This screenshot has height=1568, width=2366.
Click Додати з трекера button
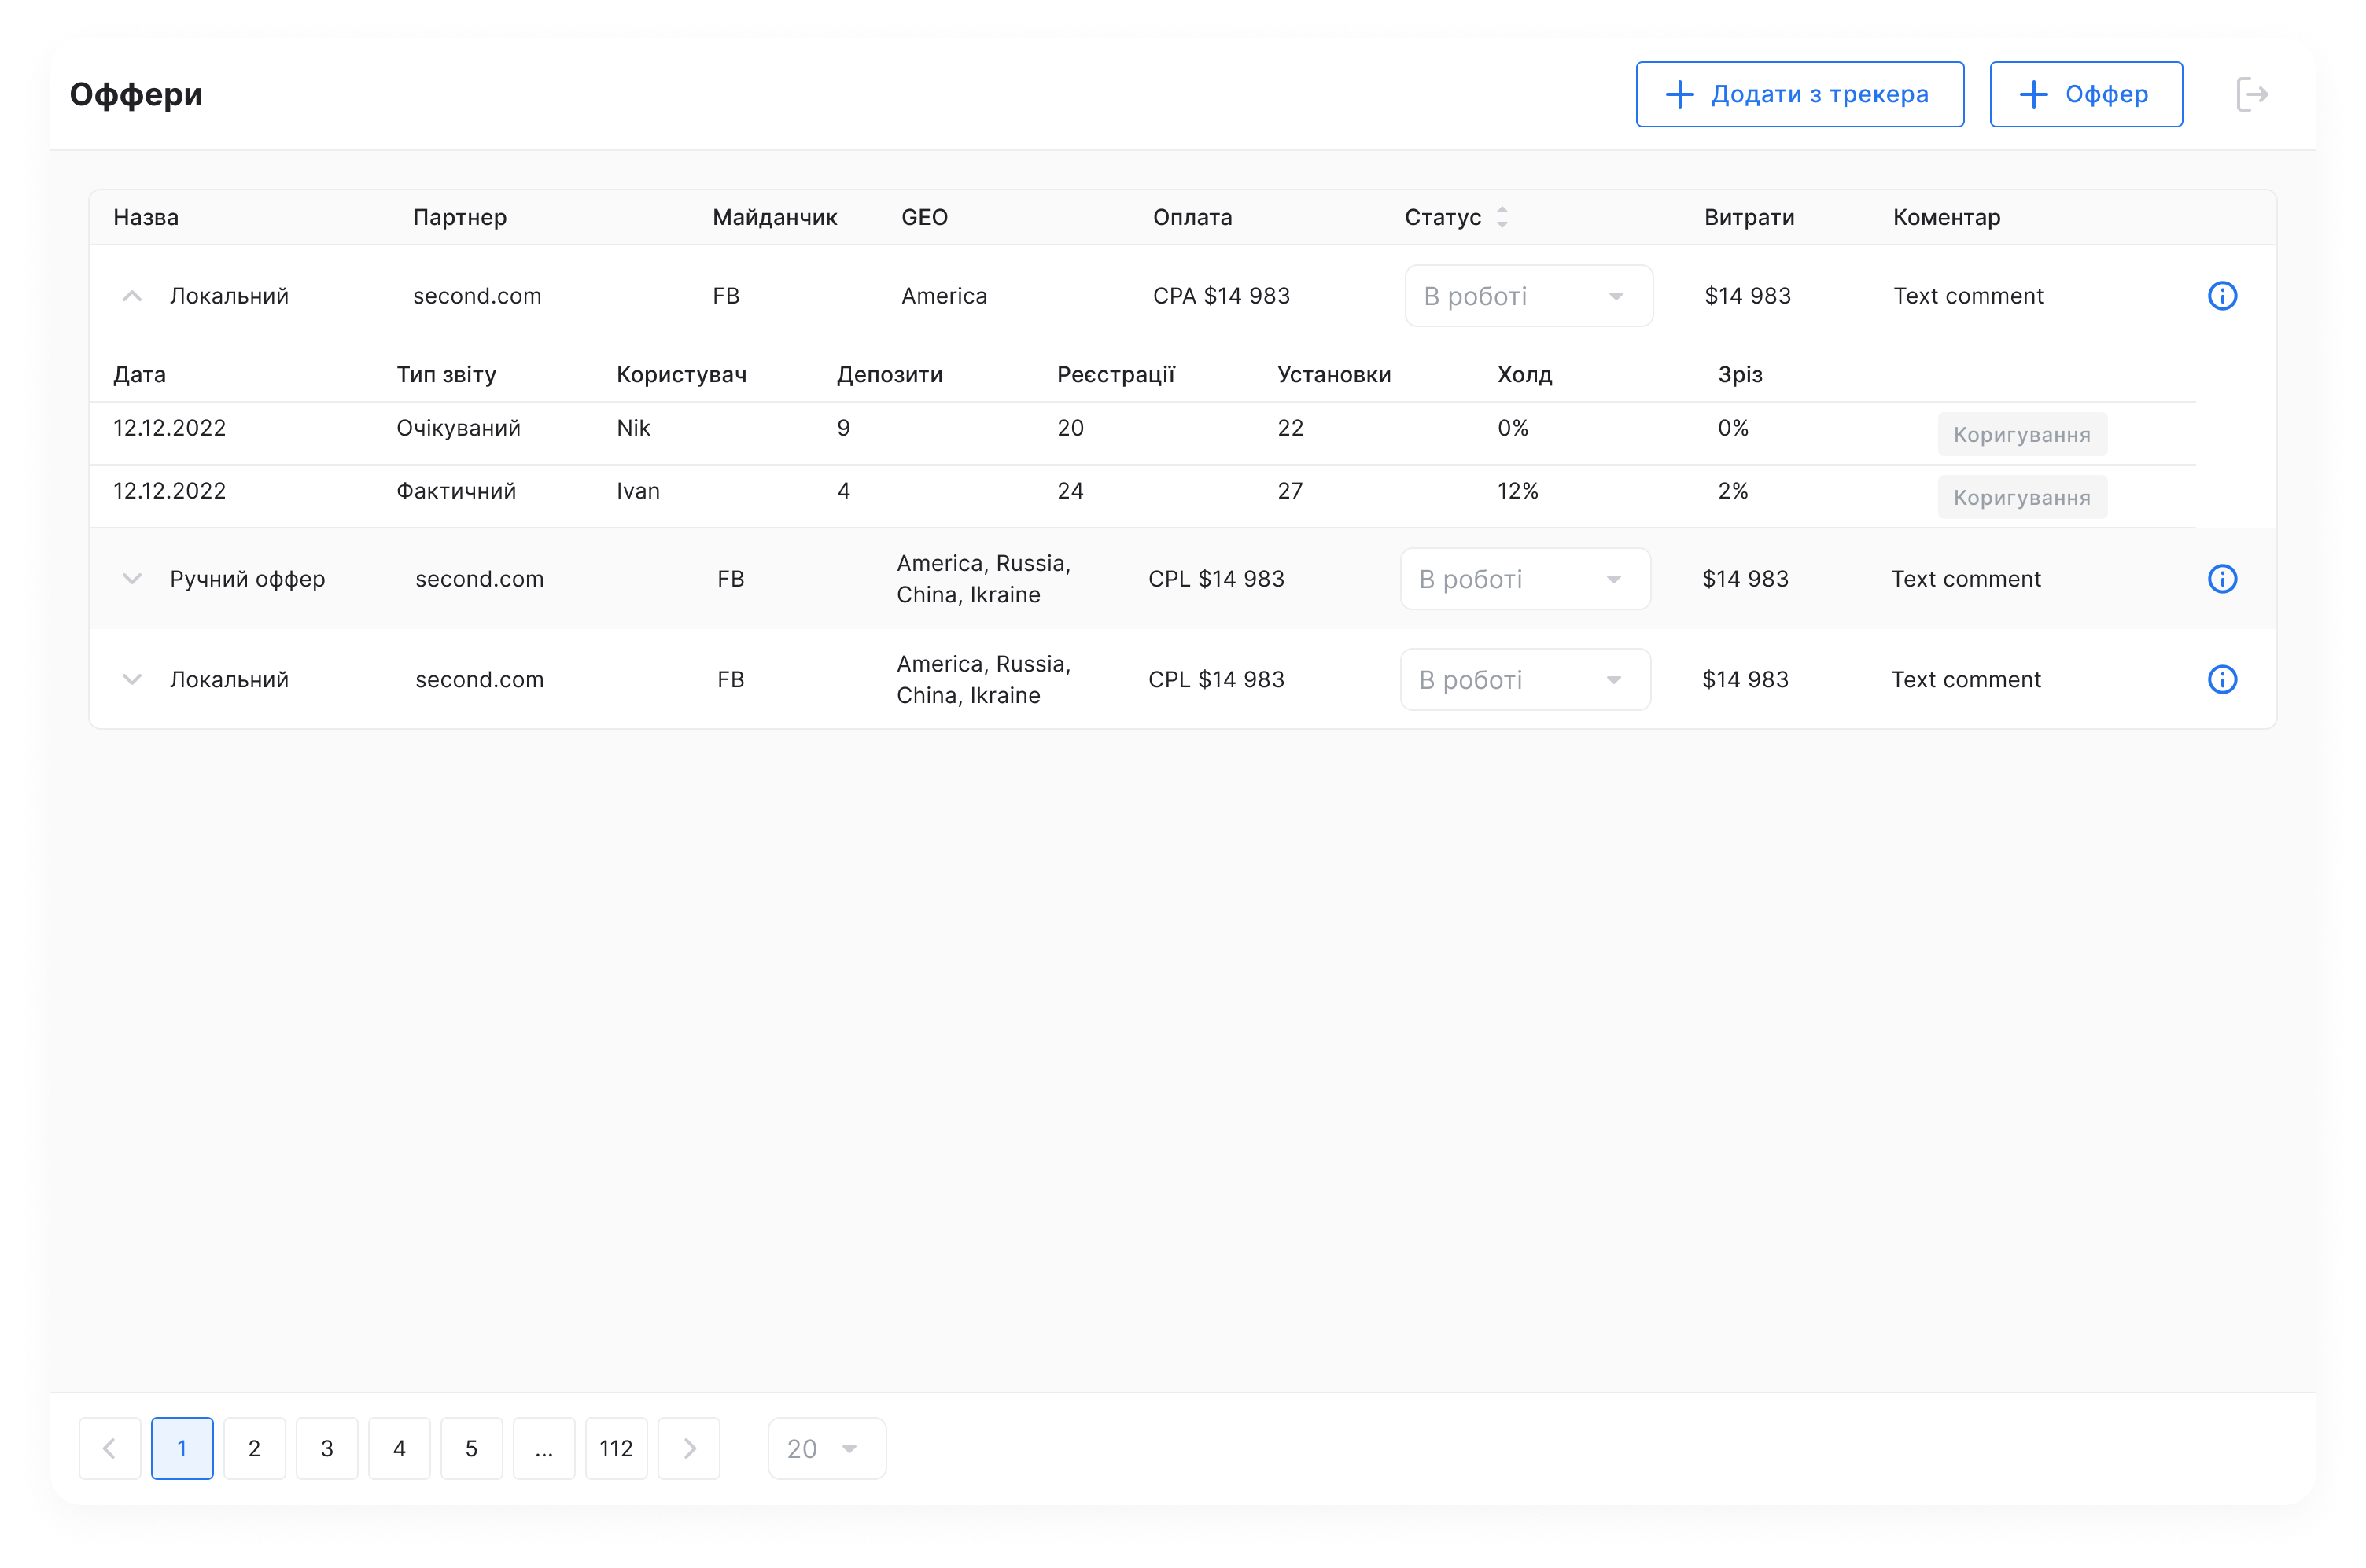tap(1799, 95)
